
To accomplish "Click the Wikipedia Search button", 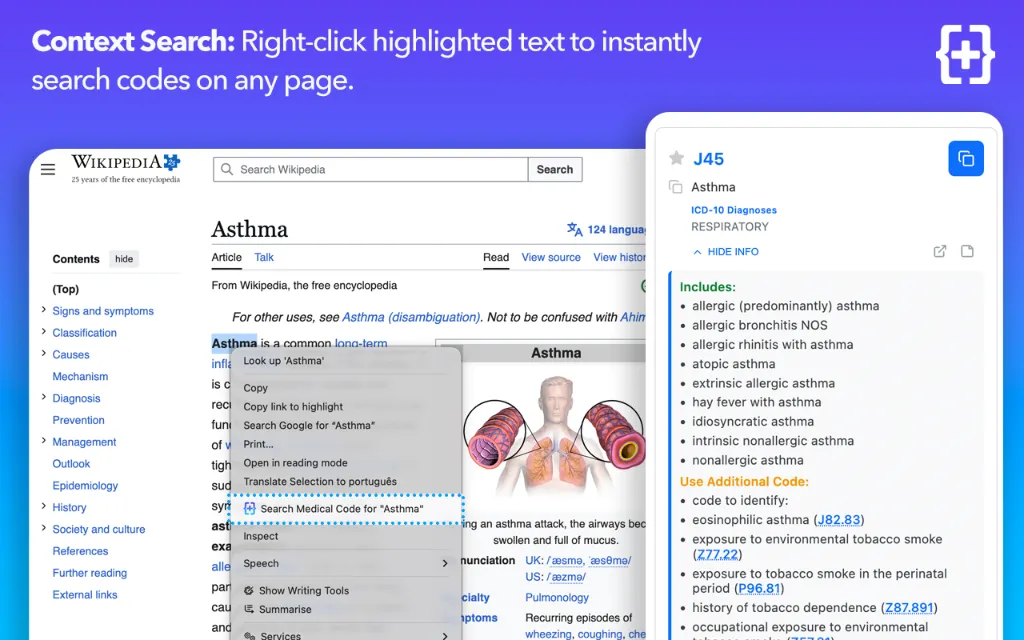I will pyautogui.click(x=554, y=169).
